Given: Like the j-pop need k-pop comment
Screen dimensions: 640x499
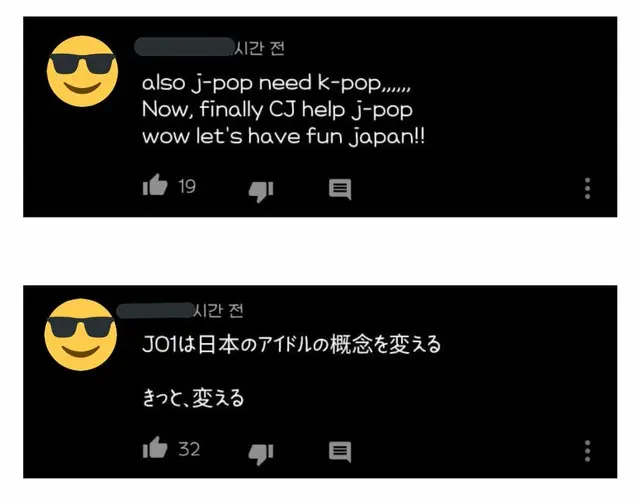Looking at the screenshot, I should (x=155, y=185).
